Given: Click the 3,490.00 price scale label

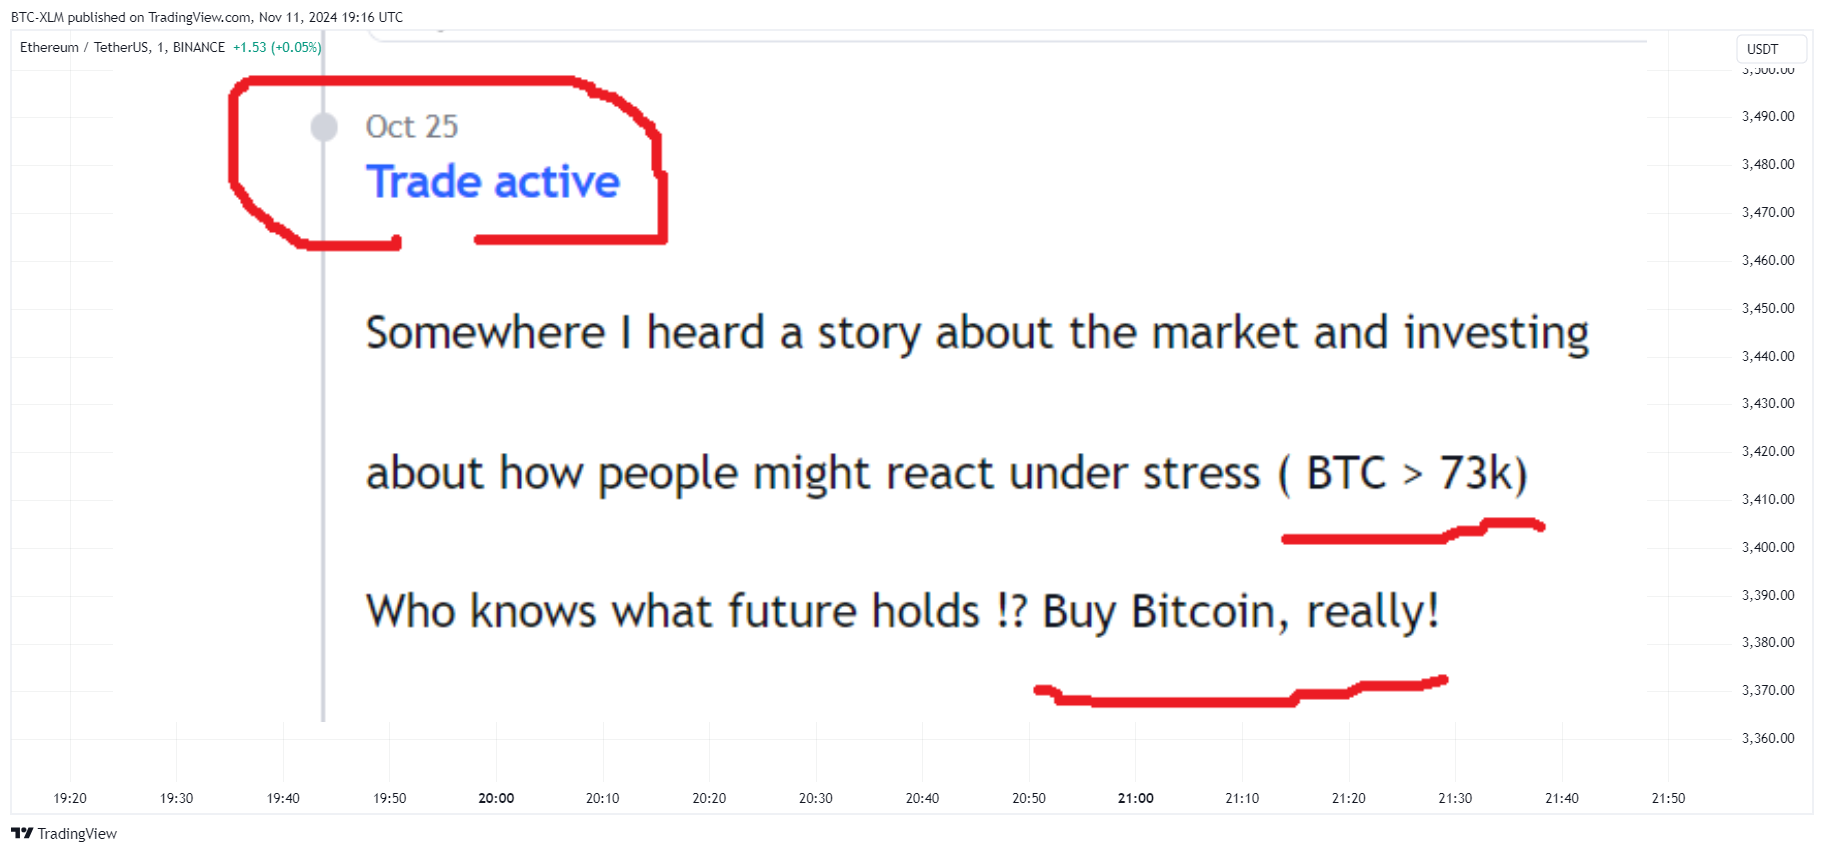Looking at the screenshot, I should click(1768, 116).
